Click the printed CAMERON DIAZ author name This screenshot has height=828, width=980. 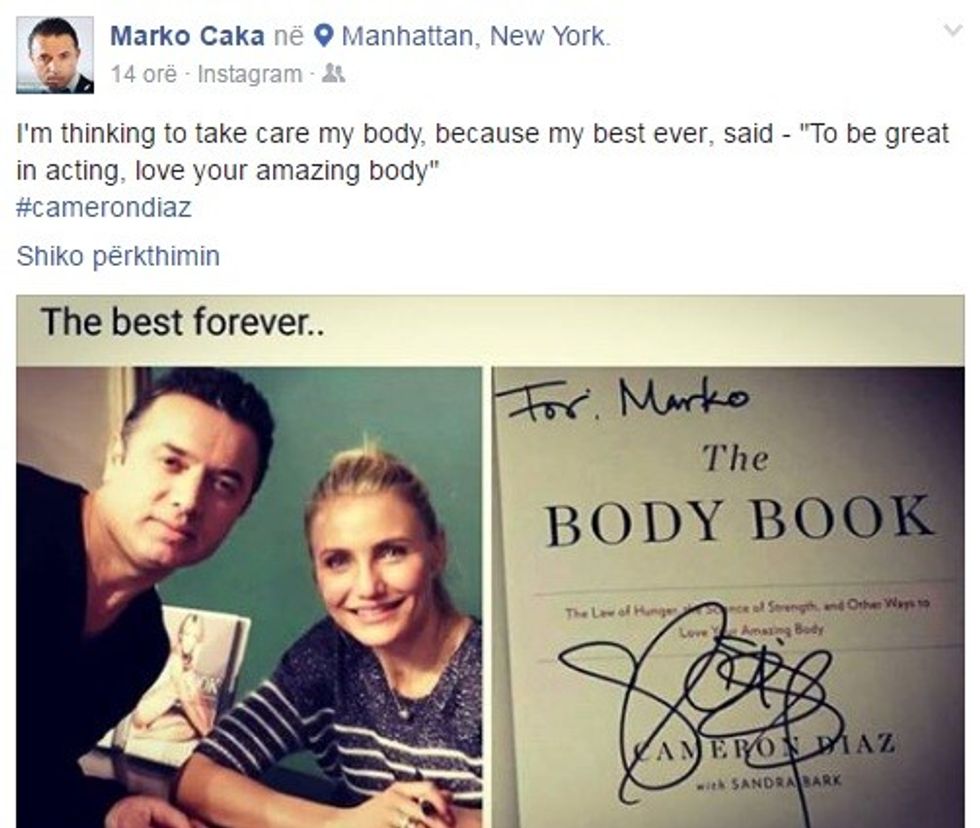coord(764,747)
